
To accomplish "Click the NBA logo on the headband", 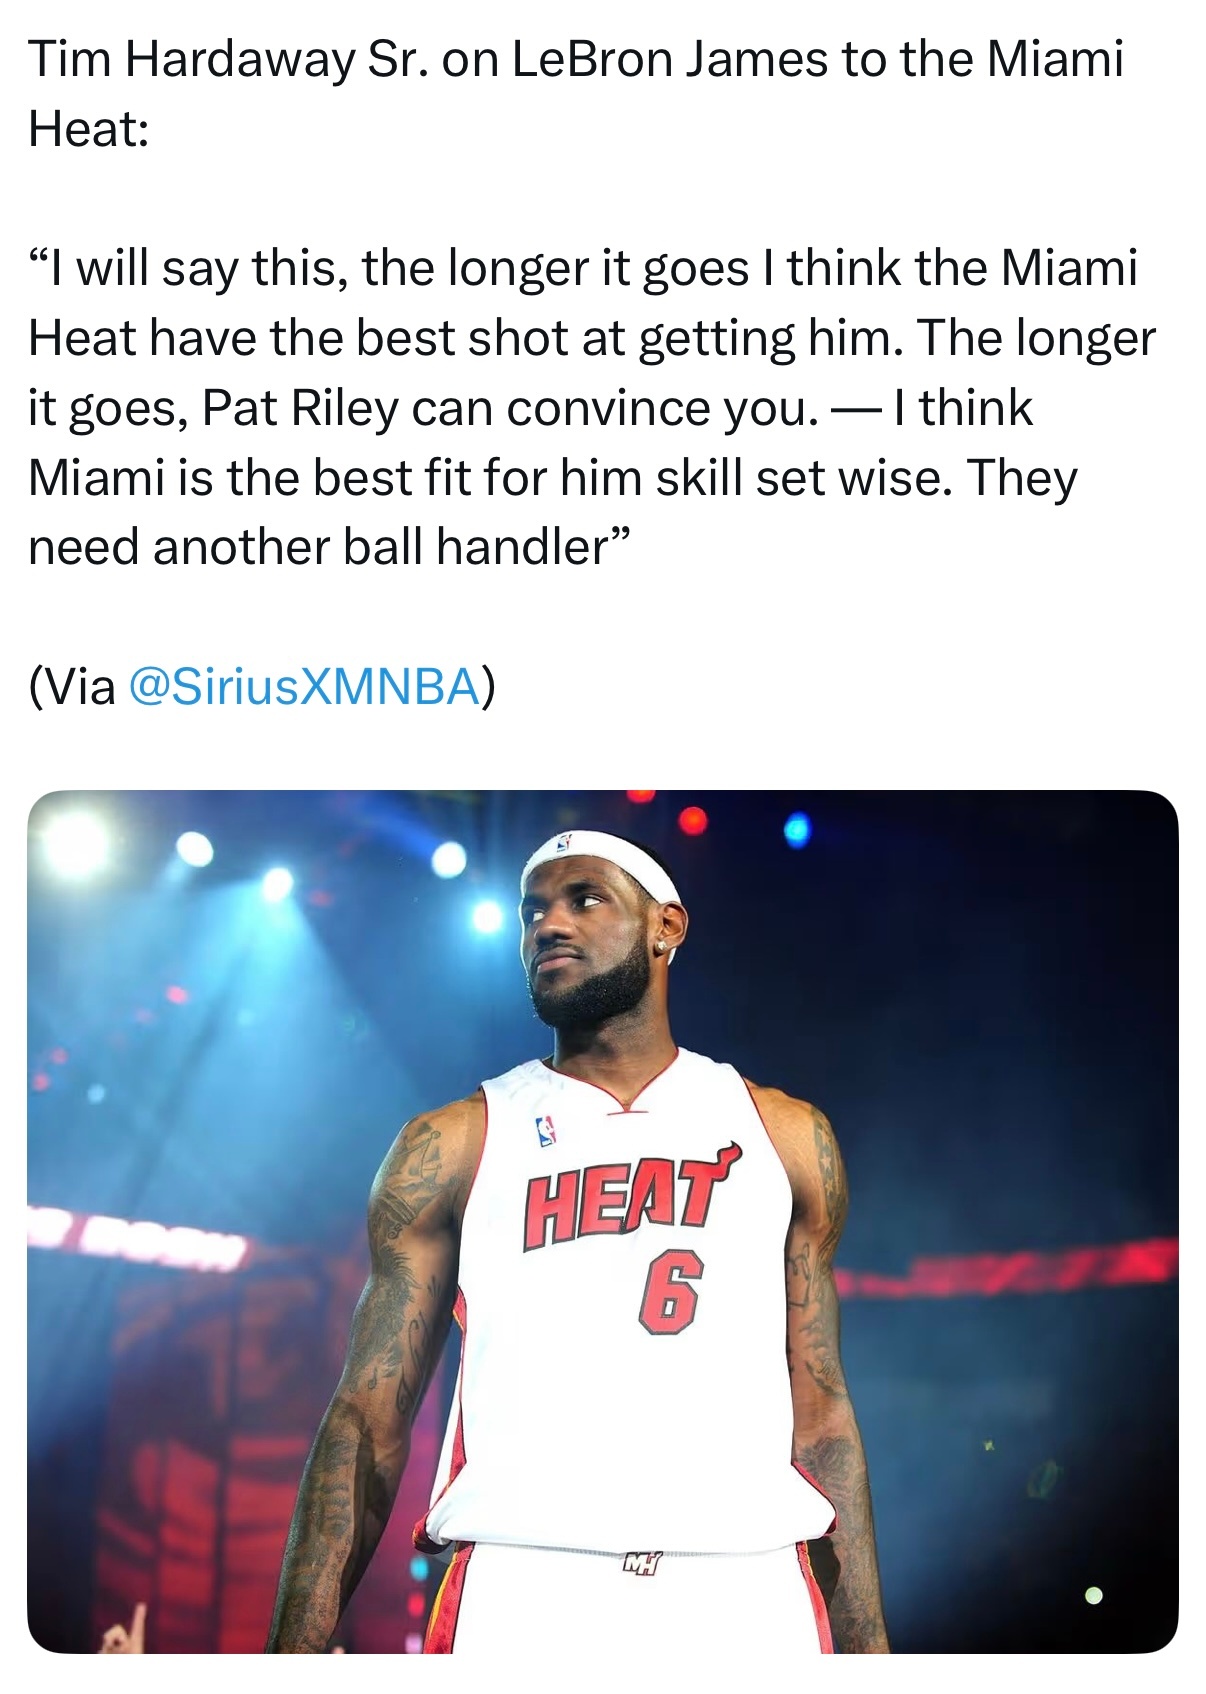I will pos(566,844).
